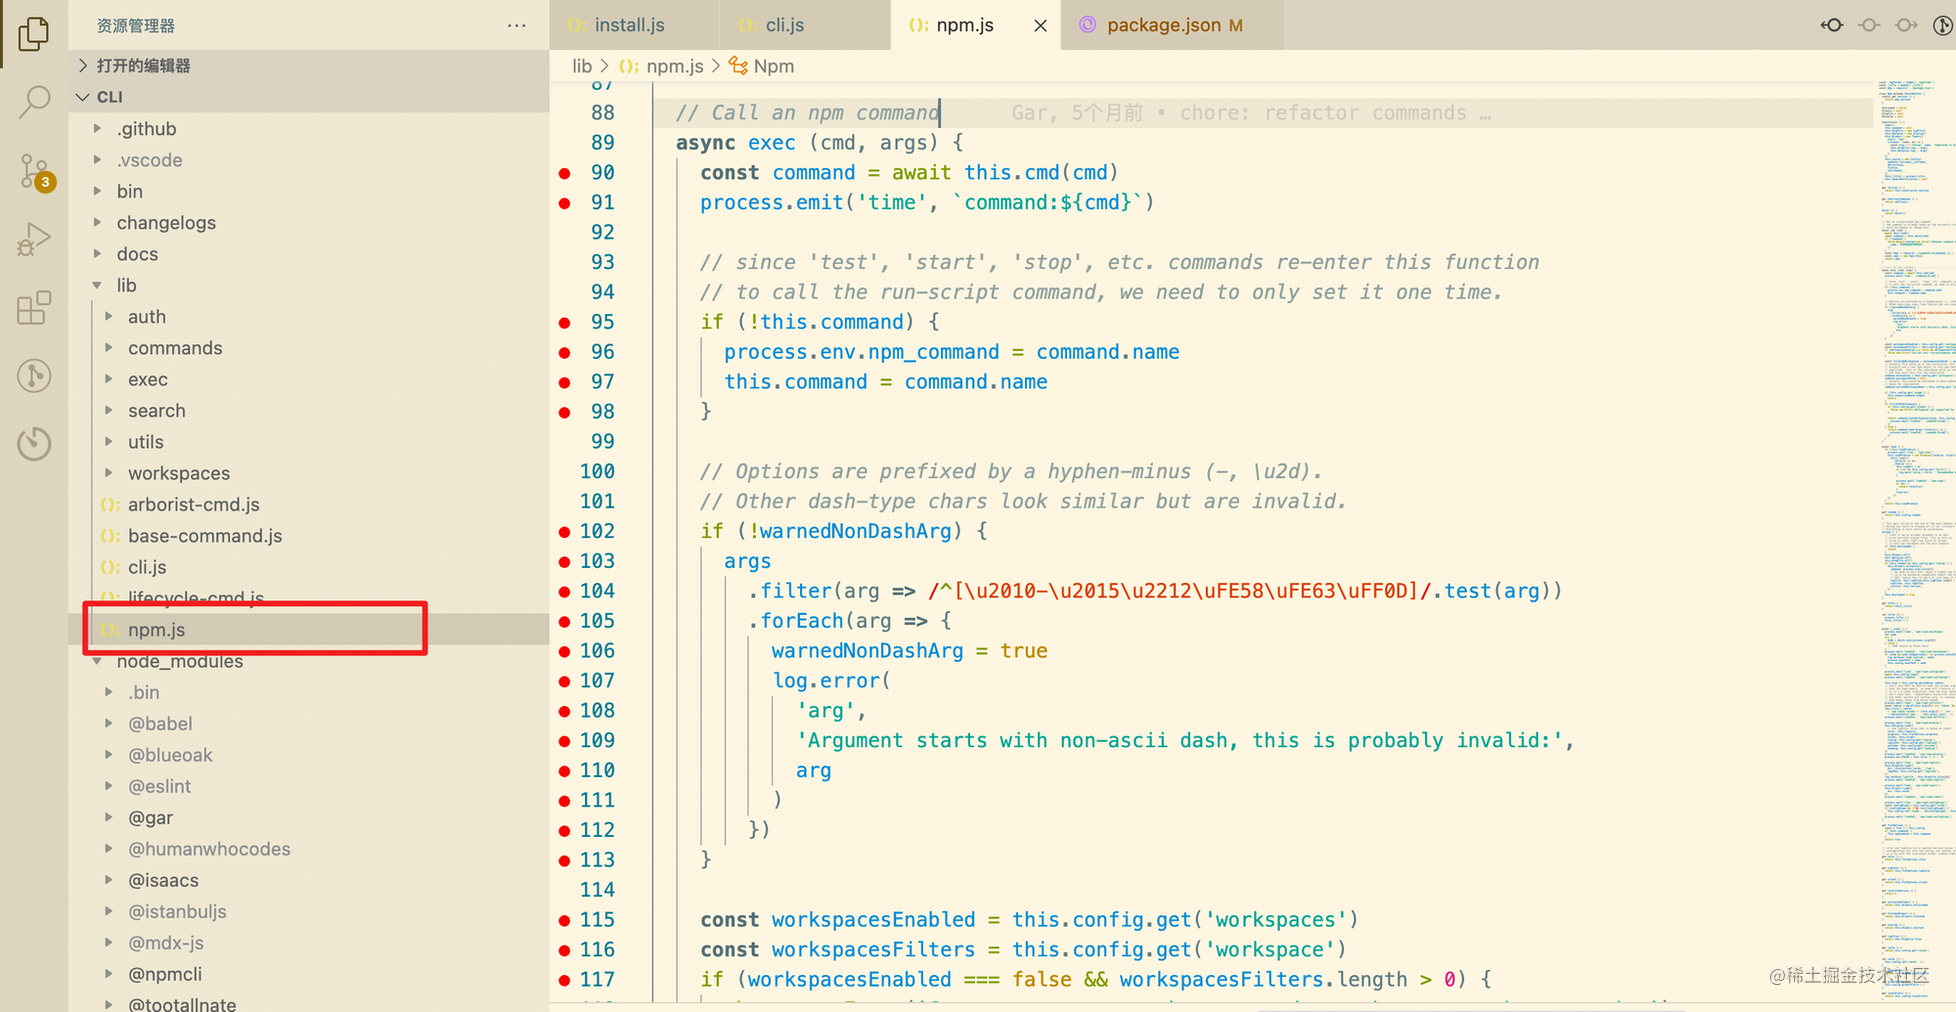Switch to the package.json tab

(x=1163, y=25)
